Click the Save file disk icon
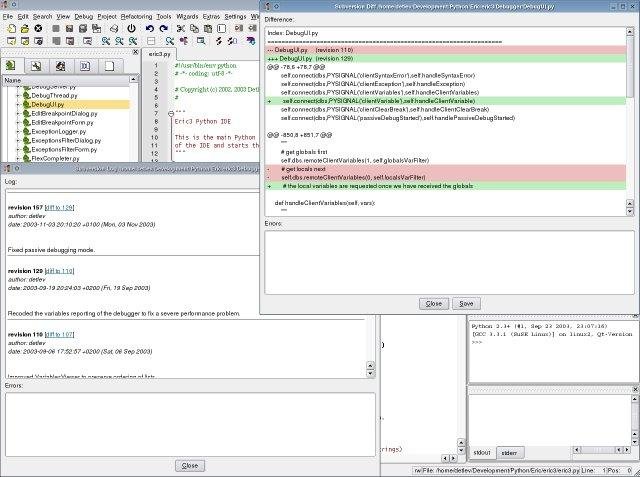Viewport: 640px width, 477px height. tap(54, 29)
